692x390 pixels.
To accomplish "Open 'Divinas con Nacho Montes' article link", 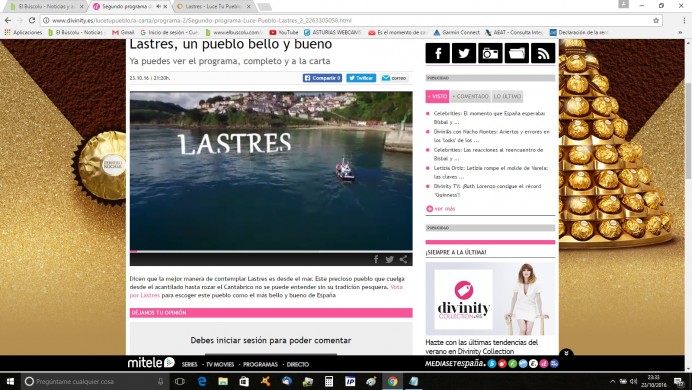I will click(x=491, y=136).
